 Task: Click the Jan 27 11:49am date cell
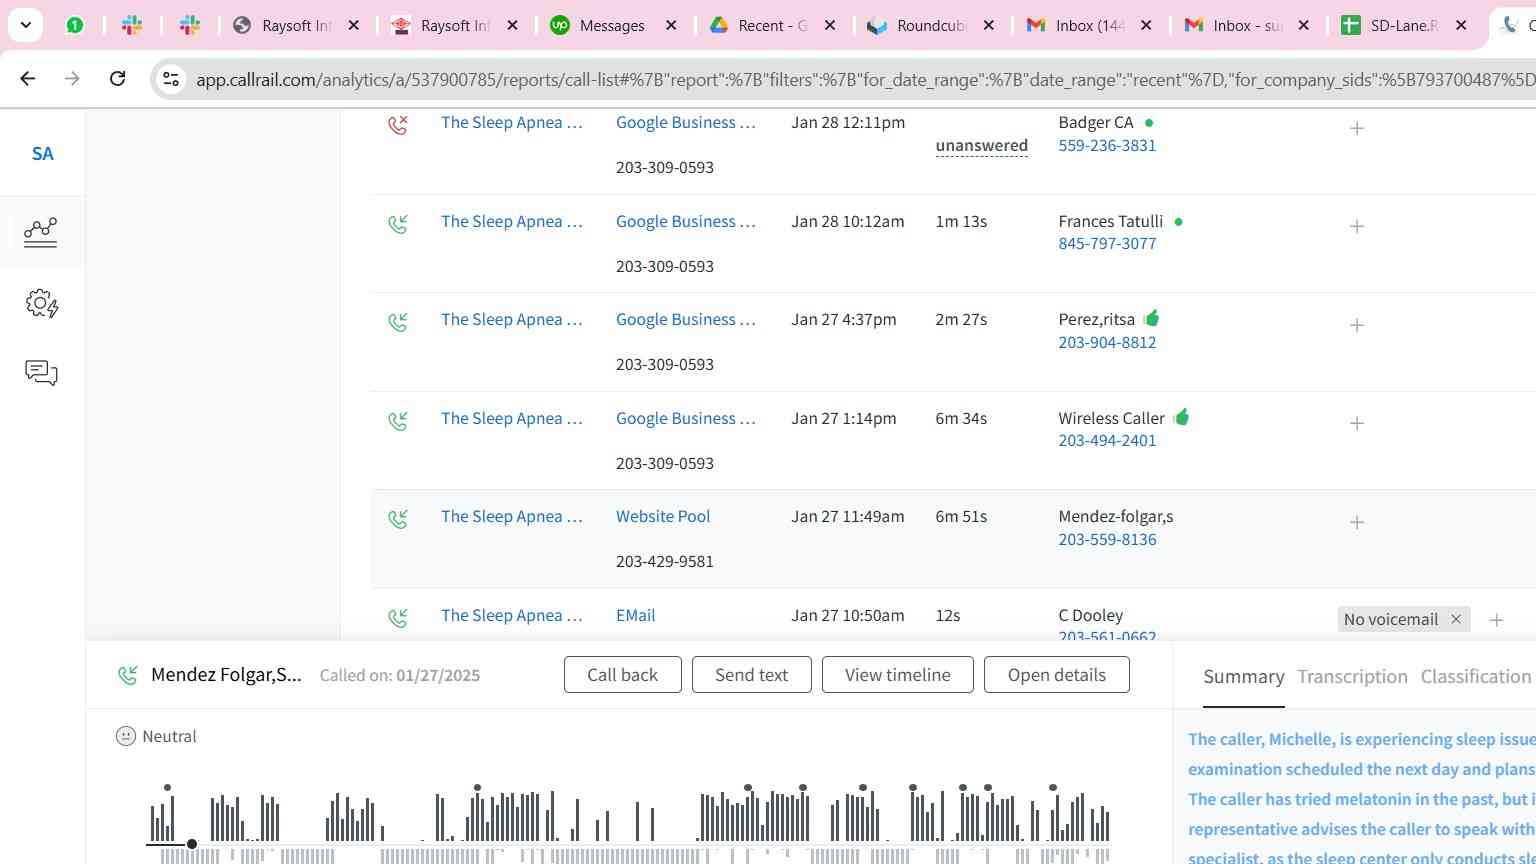tap(847, 517)
